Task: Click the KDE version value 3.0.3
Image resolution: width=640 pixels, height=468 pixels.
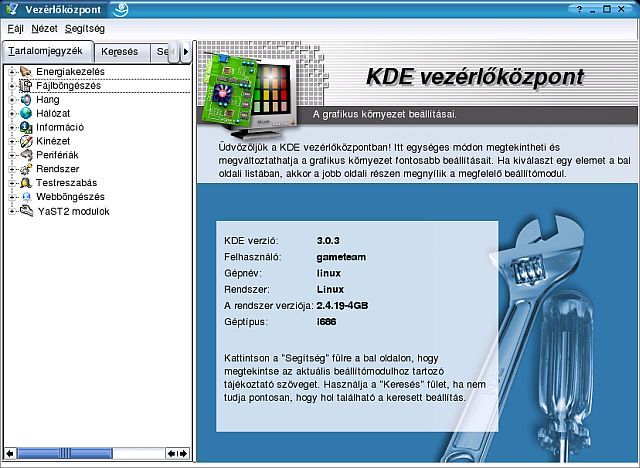Action: 328,241
